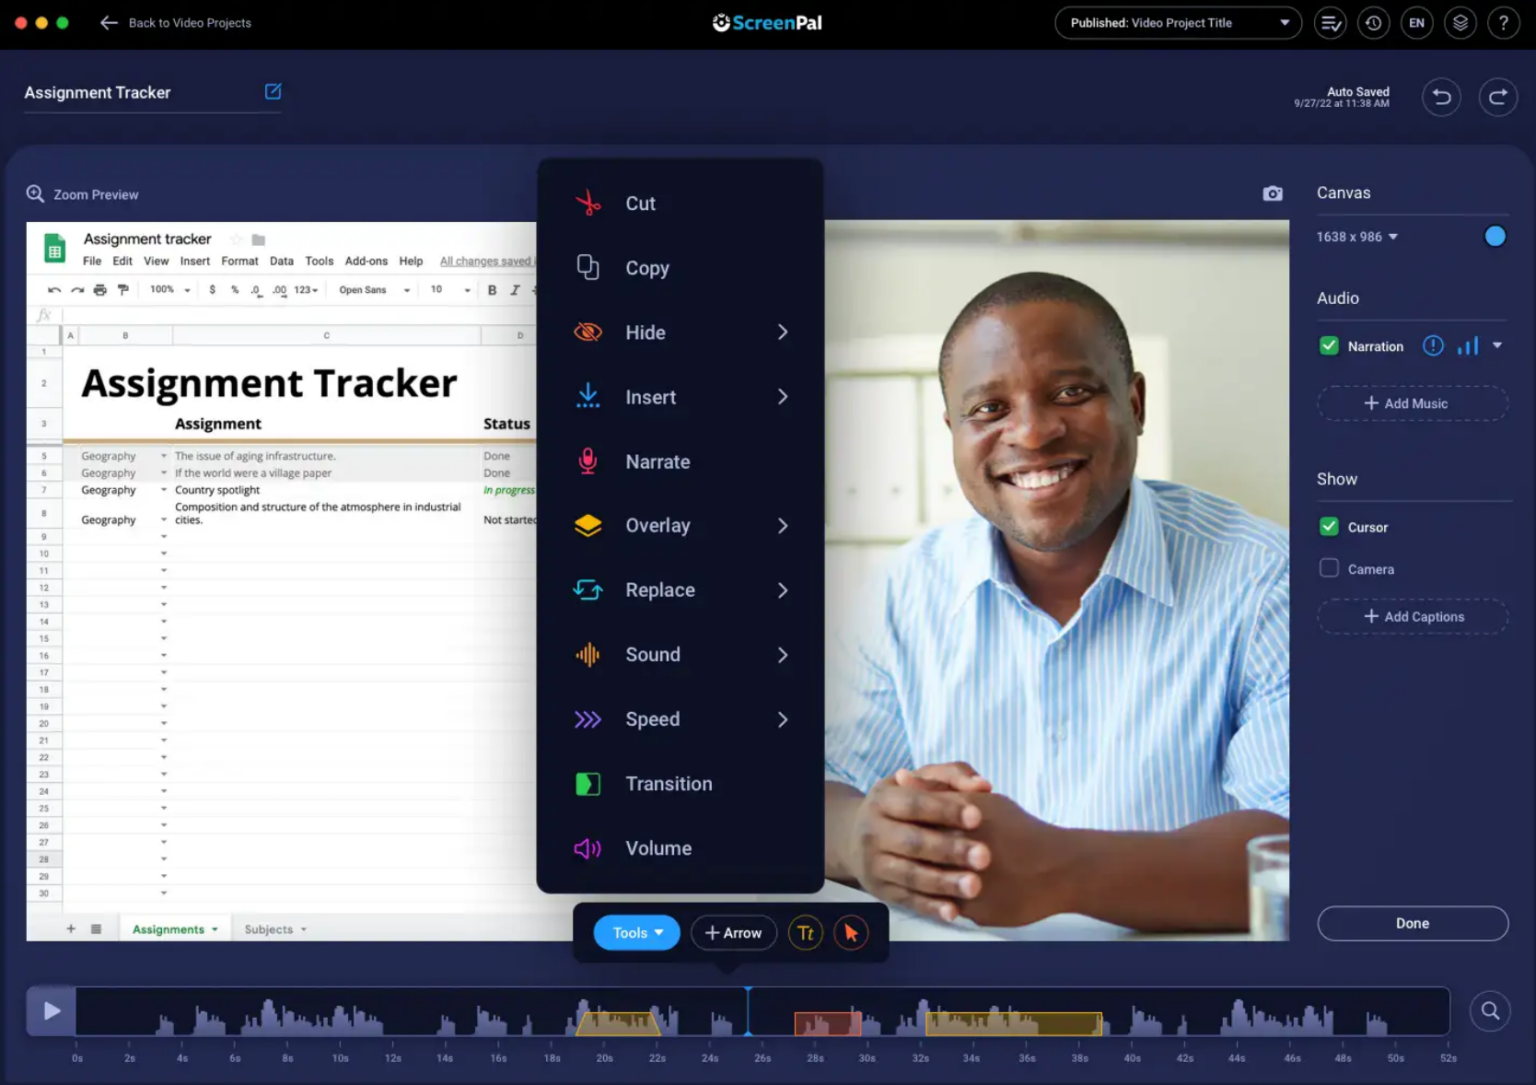Enable the Camera checkbox under Show
Viewport: 1536px width, 1085px height.
(1329, 568)
